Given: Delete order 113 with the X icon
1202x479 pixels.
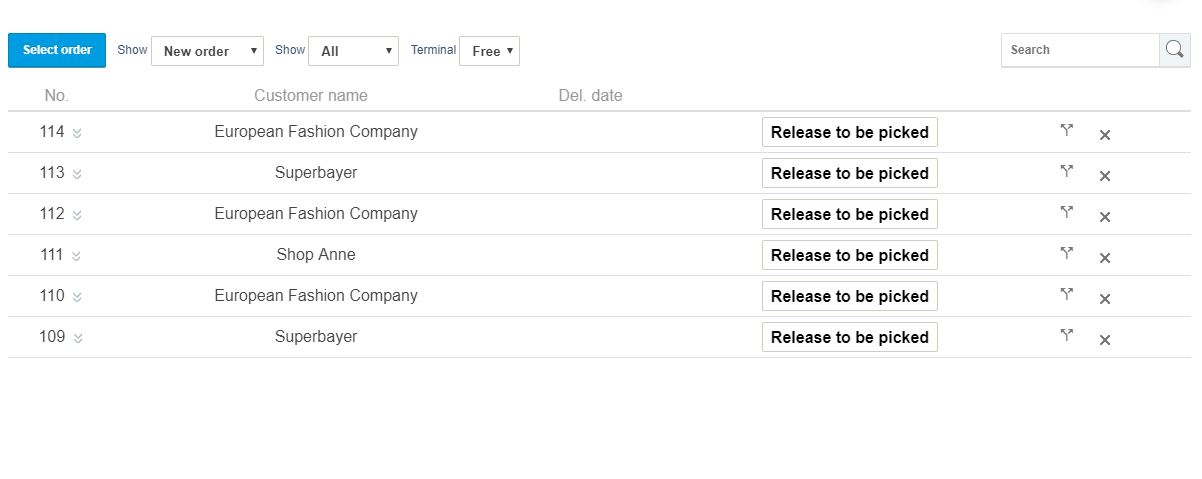Looking at the screenshot, I should (x=1105, y=176).
